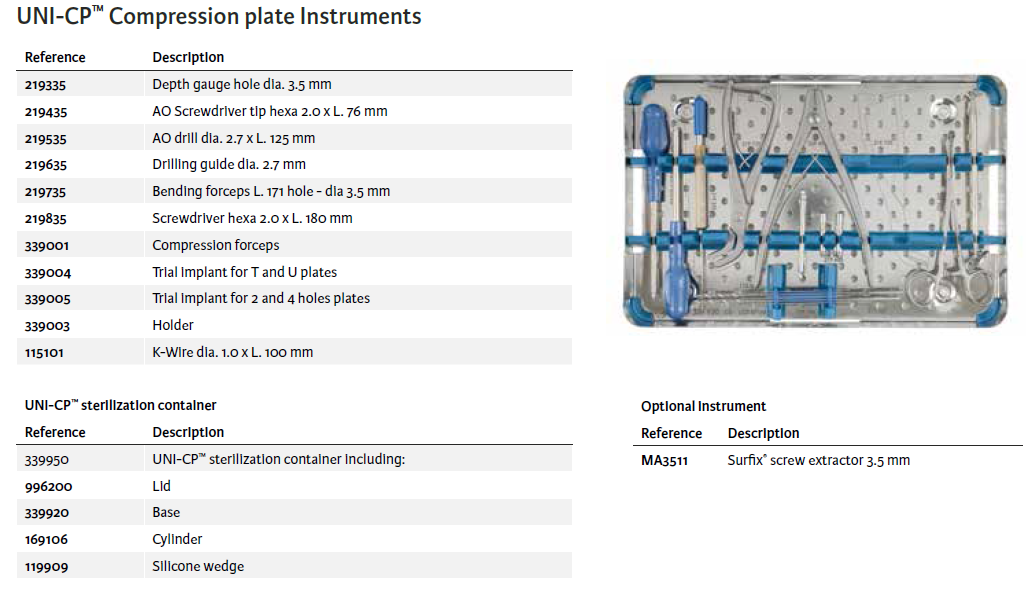This screenshot has width=1033, height=590.
Task: Click the instrument tray photo
Action: 816,200
